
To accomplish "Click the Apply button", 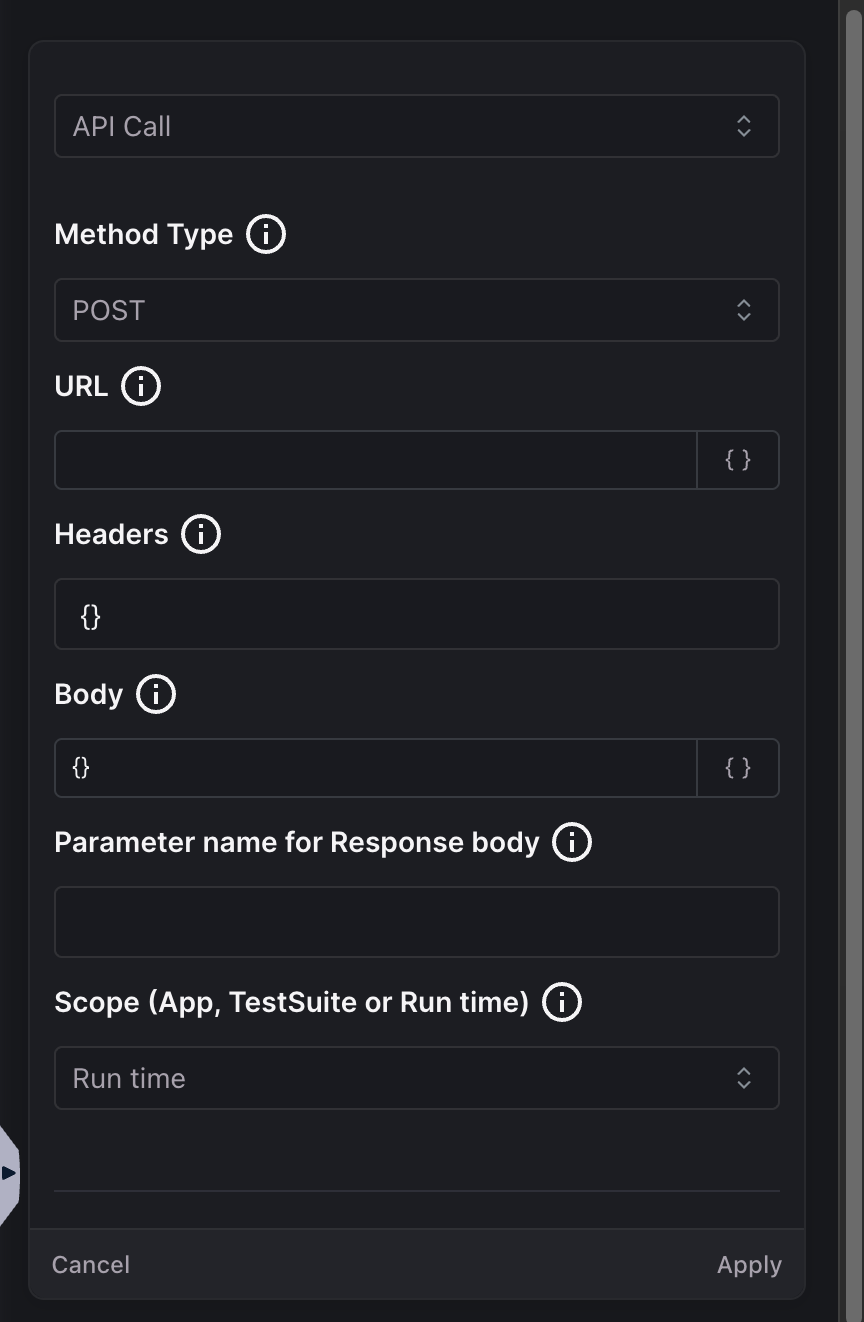I will (x=748, y=1264).
